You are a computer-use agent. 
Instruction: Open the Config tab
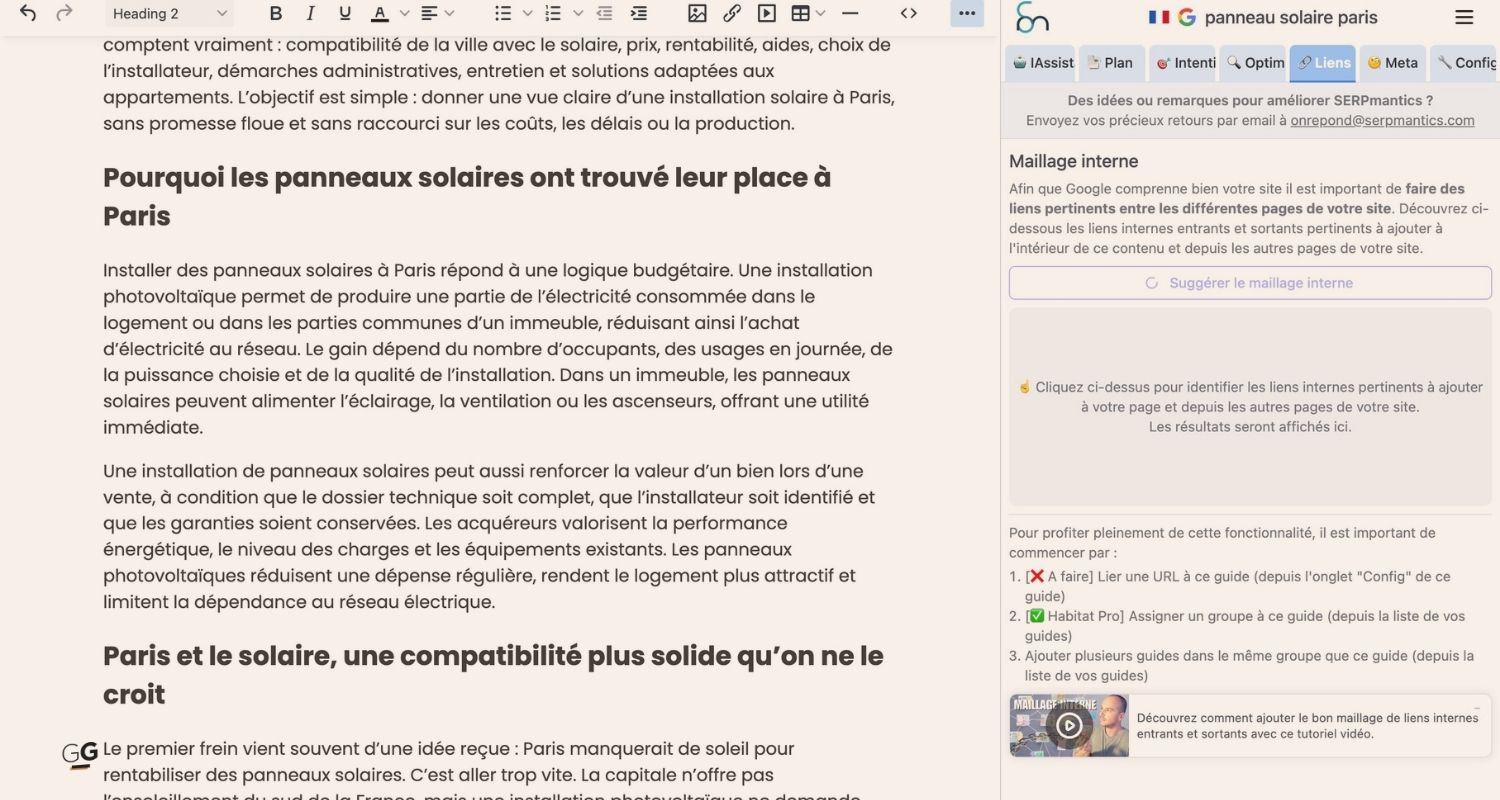(x=1465, y=62)
